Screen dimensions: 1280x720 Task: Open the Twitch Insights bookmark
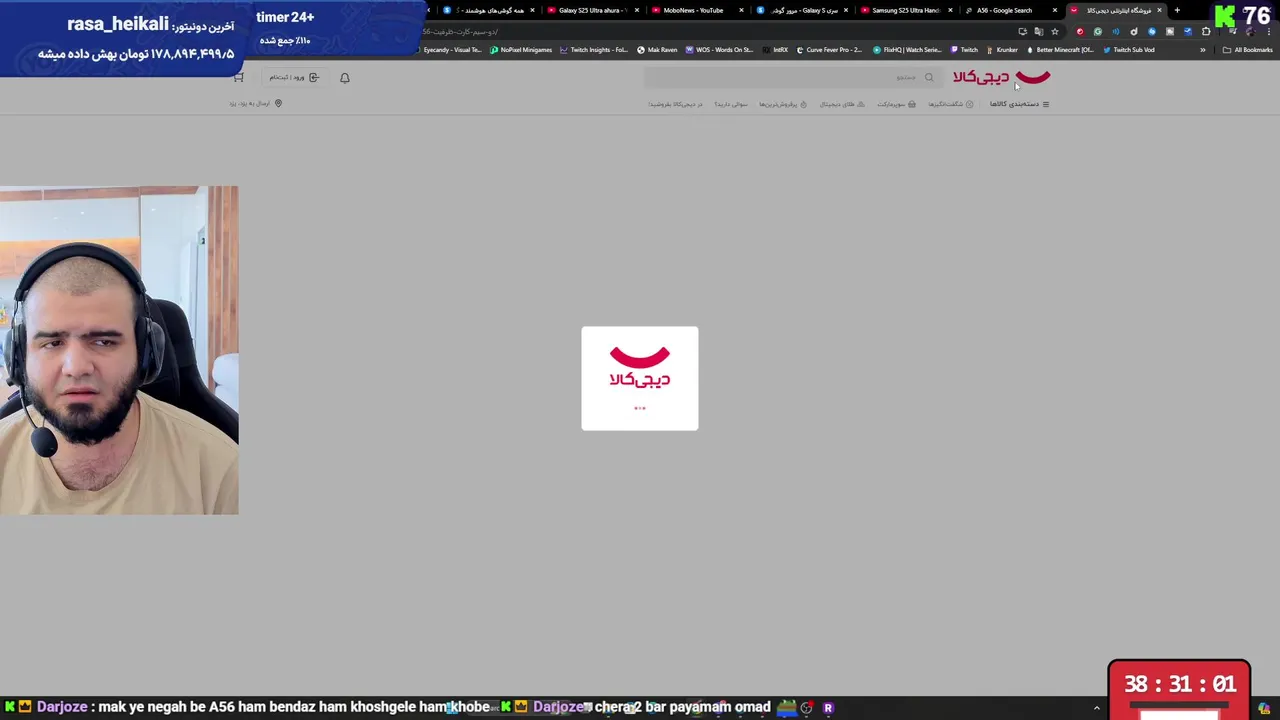coord(594,50)
